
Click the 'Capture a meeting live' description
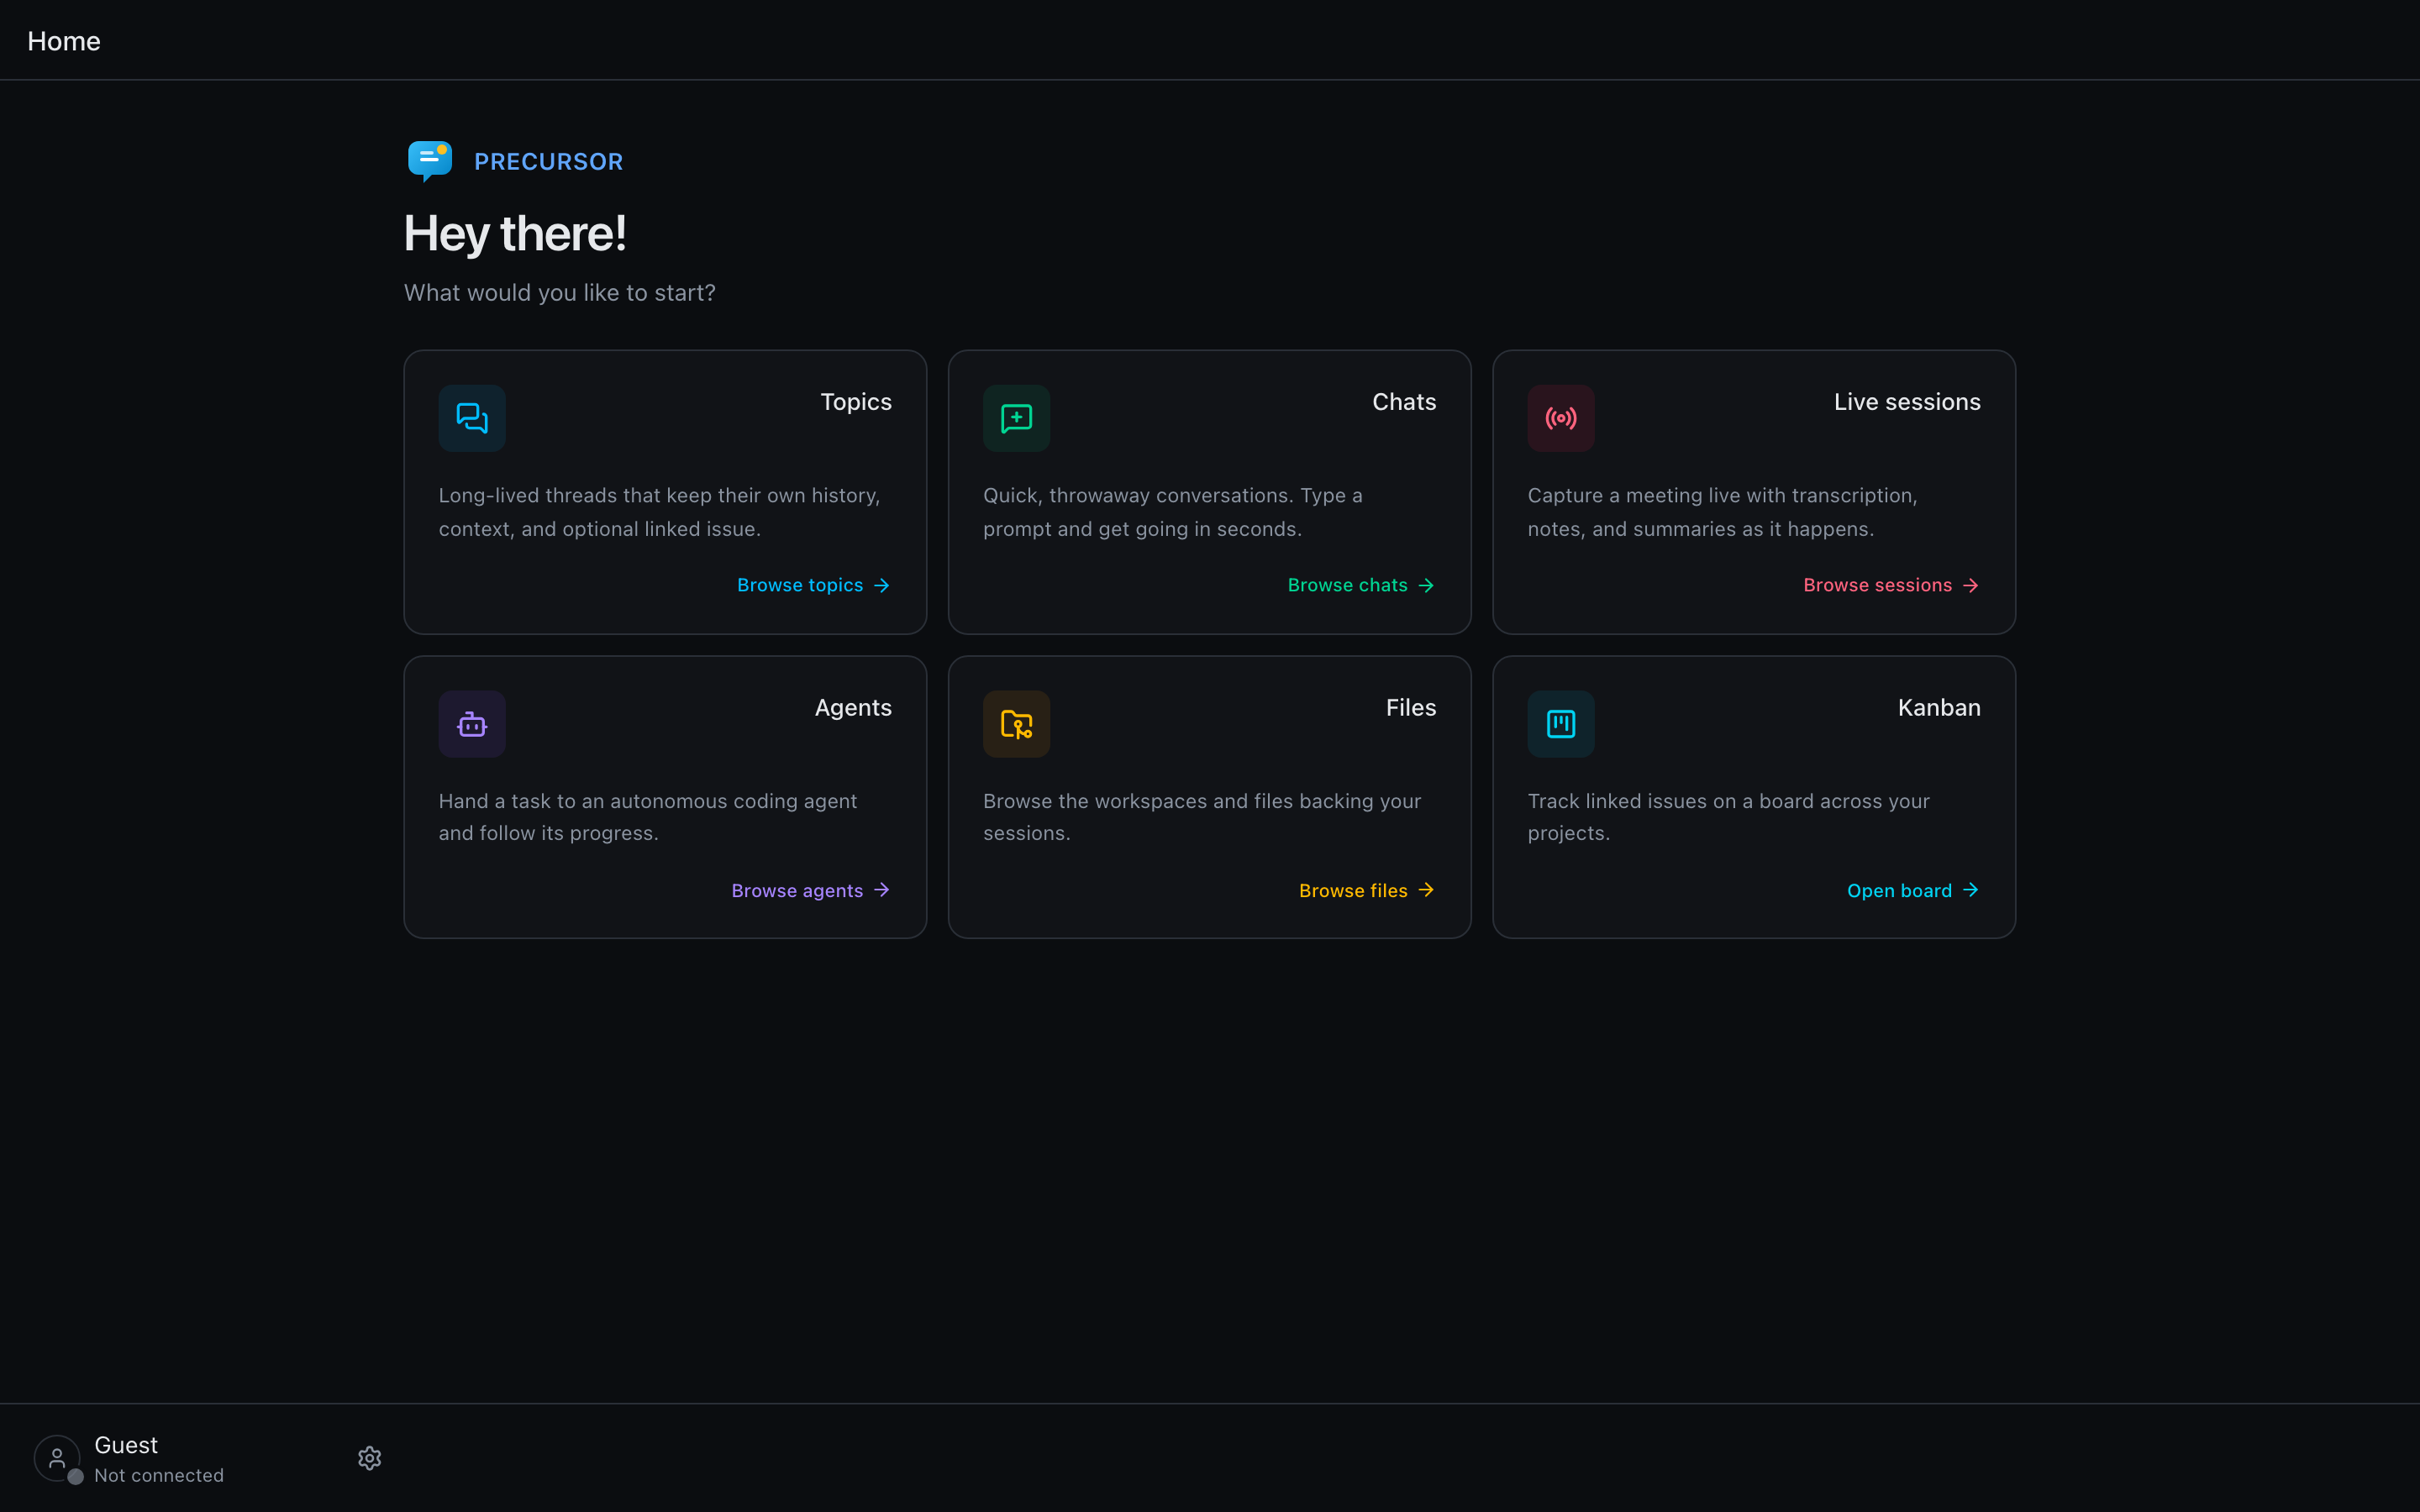(1722, 512)
